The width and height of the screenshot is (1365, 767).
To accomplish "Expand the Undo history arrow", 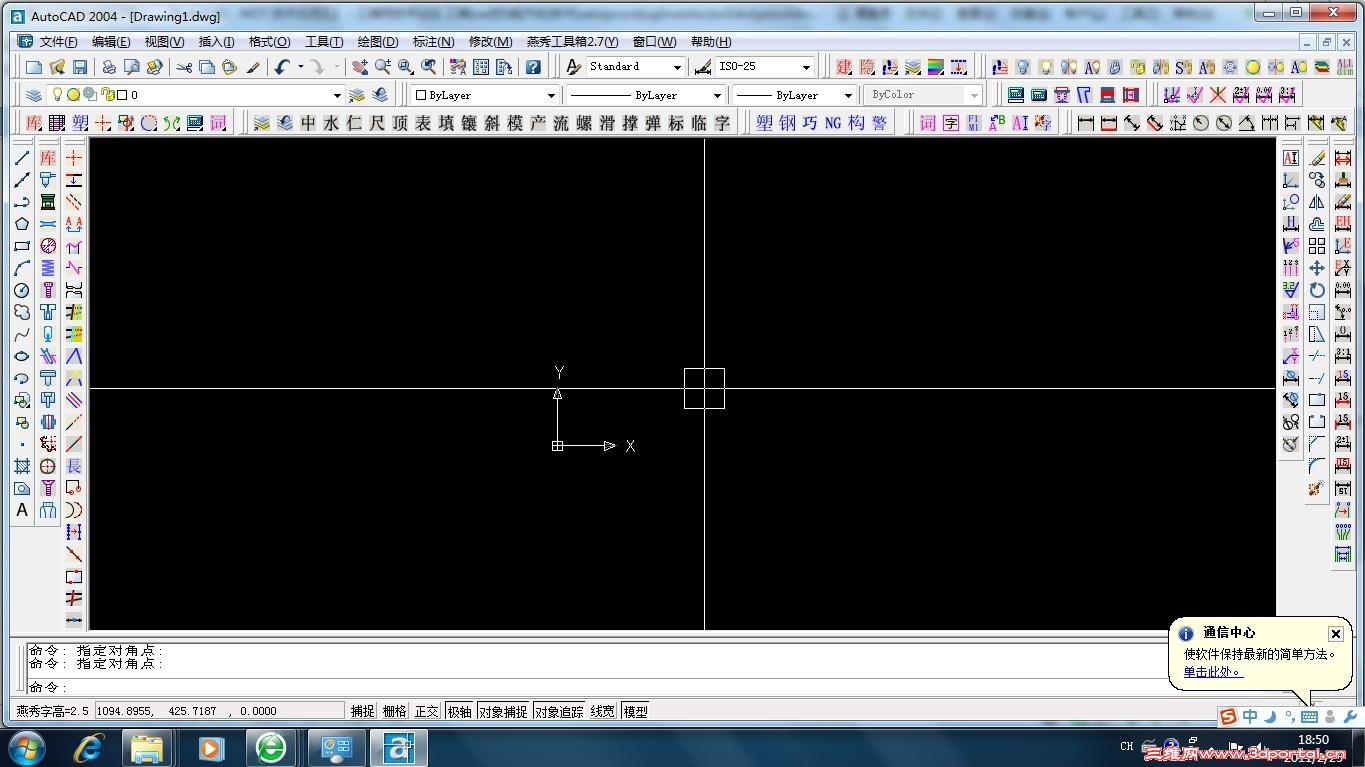I will point(300,67).
